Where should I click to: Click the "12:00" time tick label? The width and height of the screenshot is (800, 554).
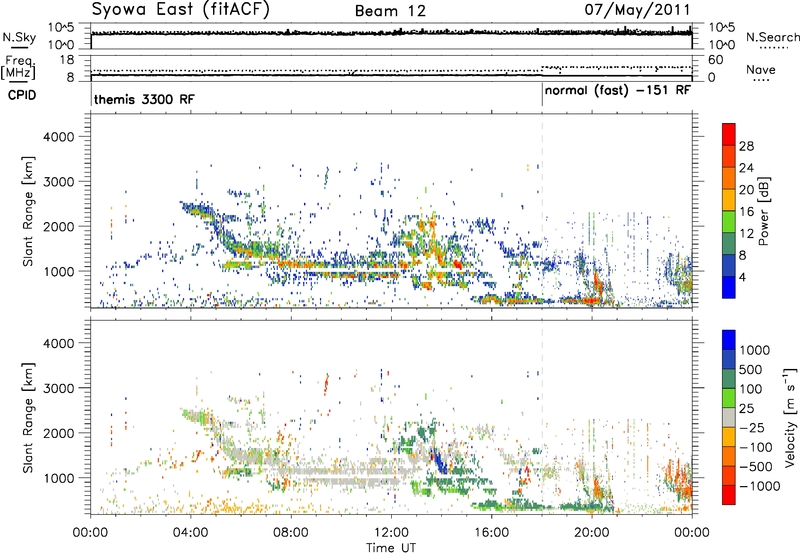pyautogui.click(x=391, y=533)
